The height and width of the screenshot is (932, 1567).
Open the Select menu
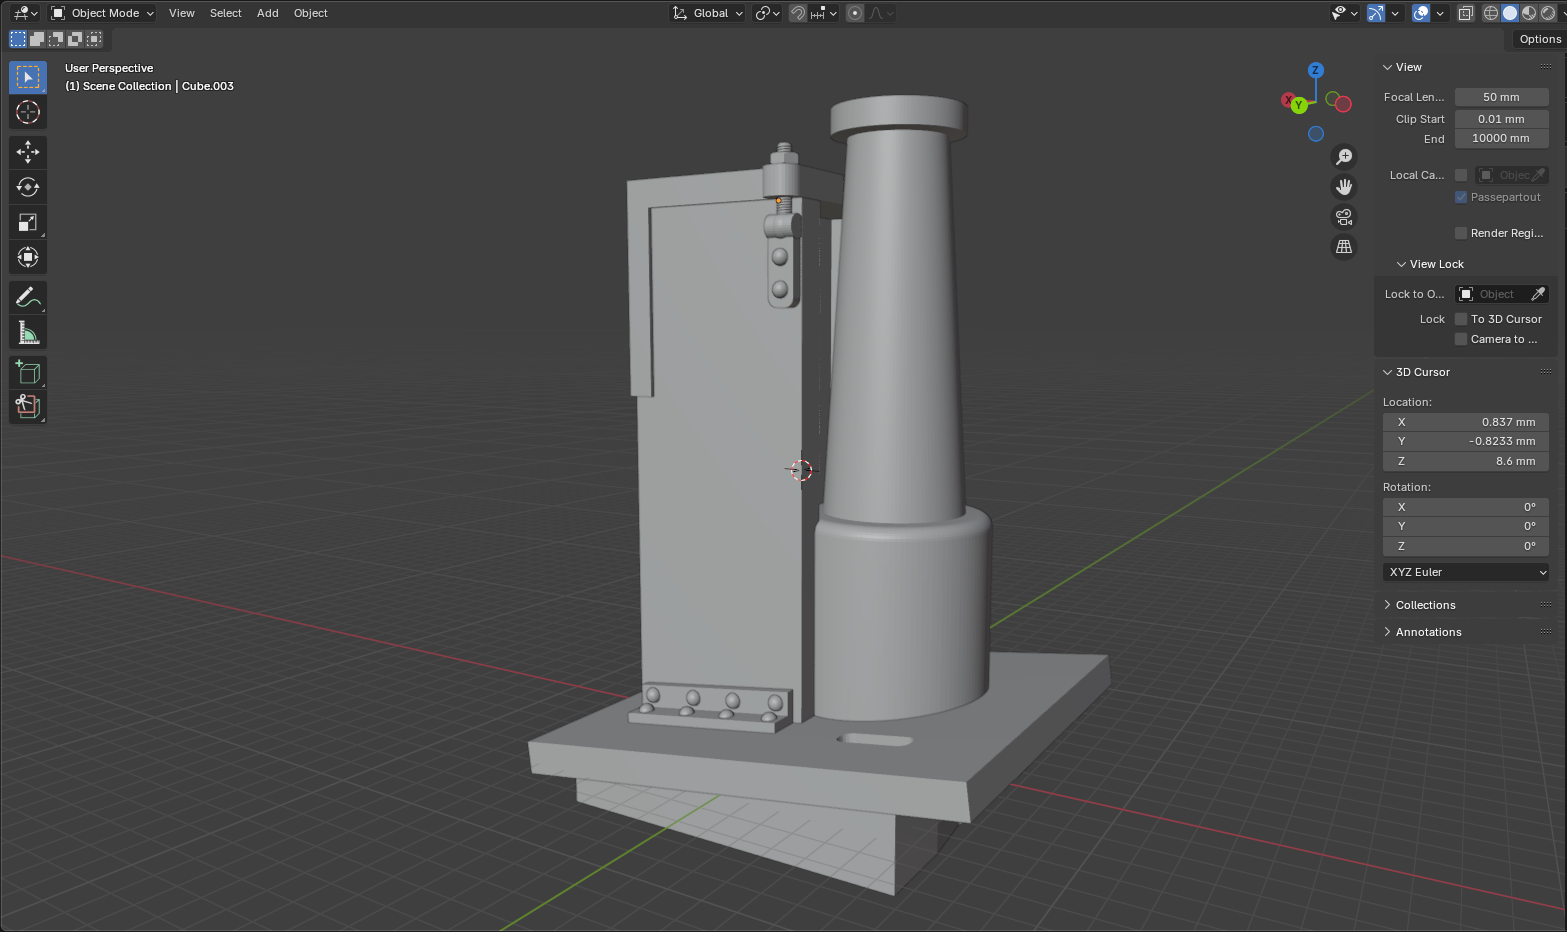click(x=225, y=13)
